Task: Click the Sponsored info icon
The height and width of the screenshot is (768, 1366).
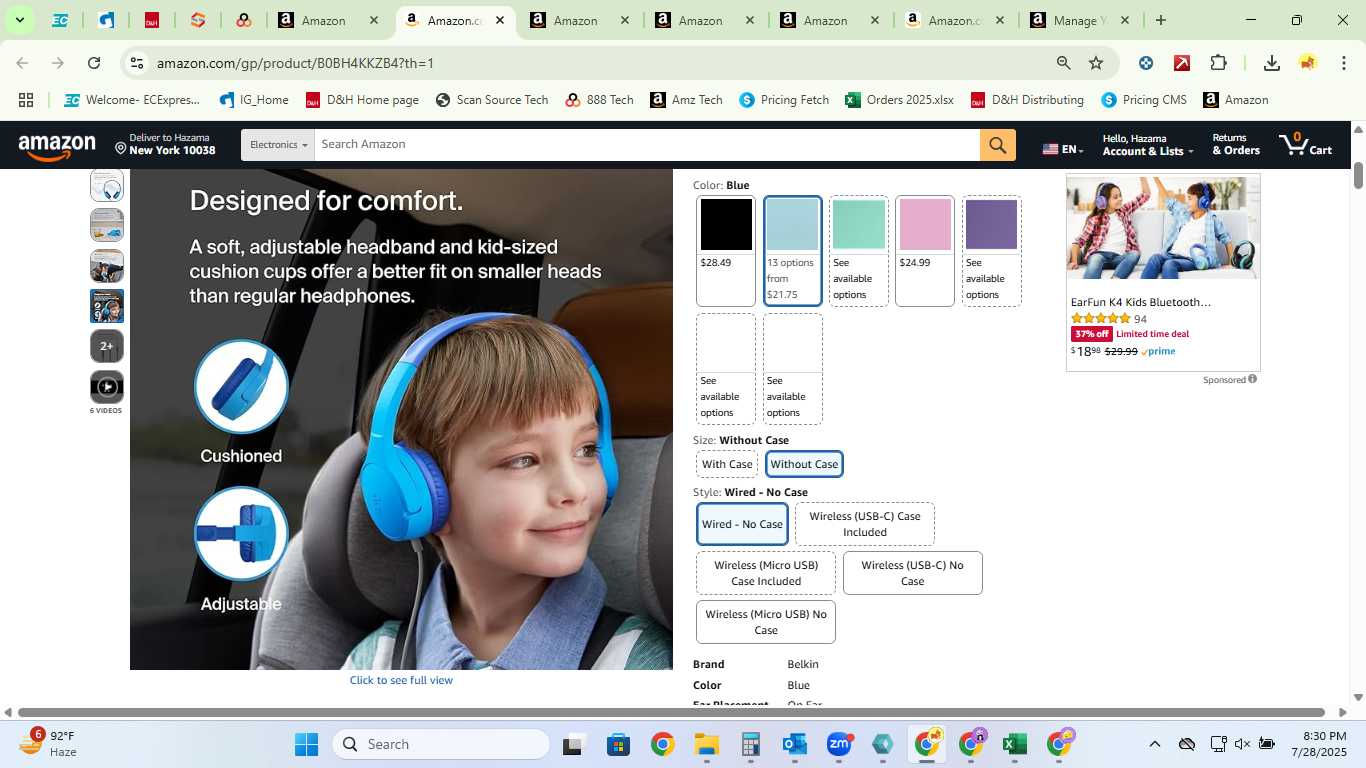Action: pyautogui.click(x=1252, y=379)
